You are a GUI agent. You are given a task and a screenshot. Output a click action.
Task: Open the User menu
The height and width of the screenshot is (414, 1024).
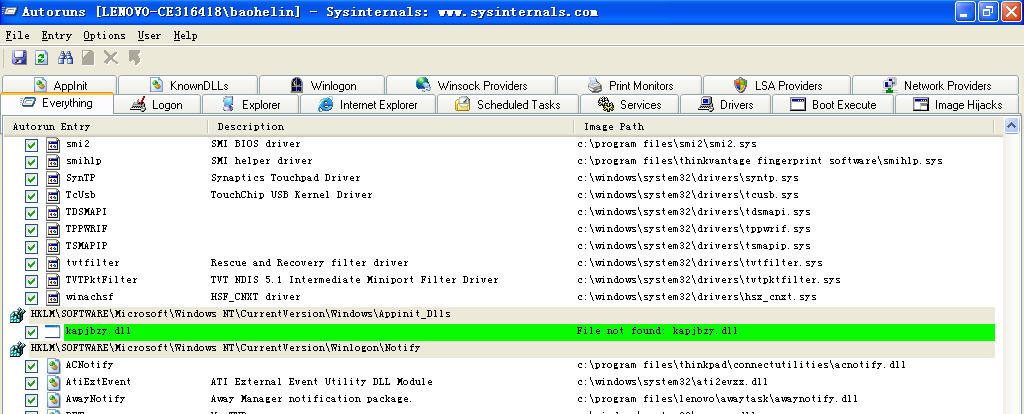[x=150, y=35]
